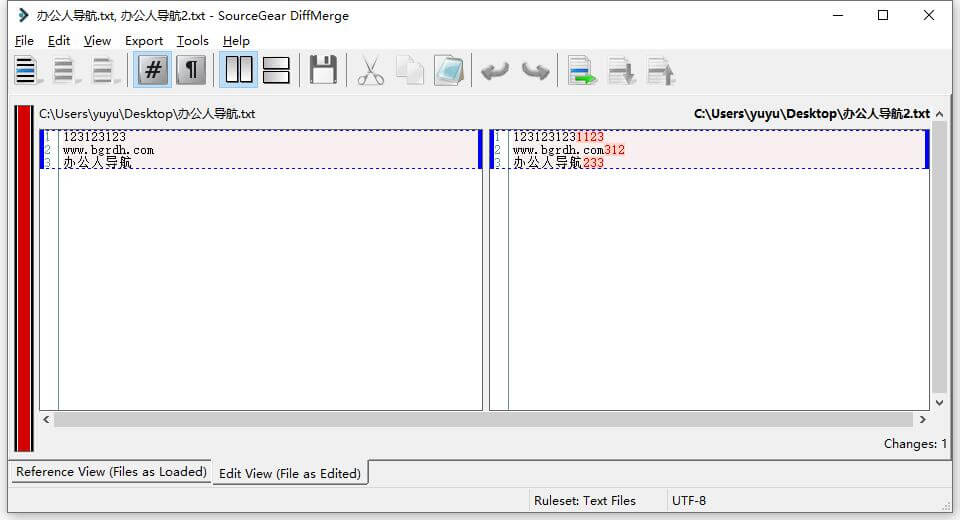Open the Export menu

(x=144, y=41)
